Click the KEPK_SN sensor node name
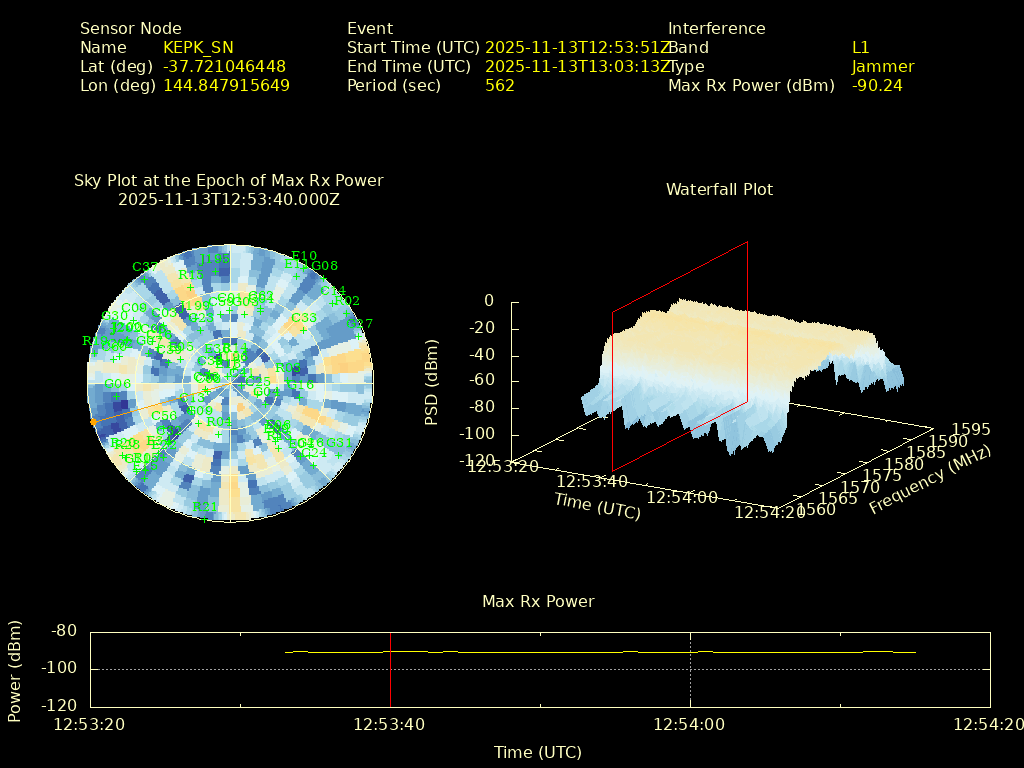Image resolution: width=1024 pixels, height=768 pixels. click(198, 47)
